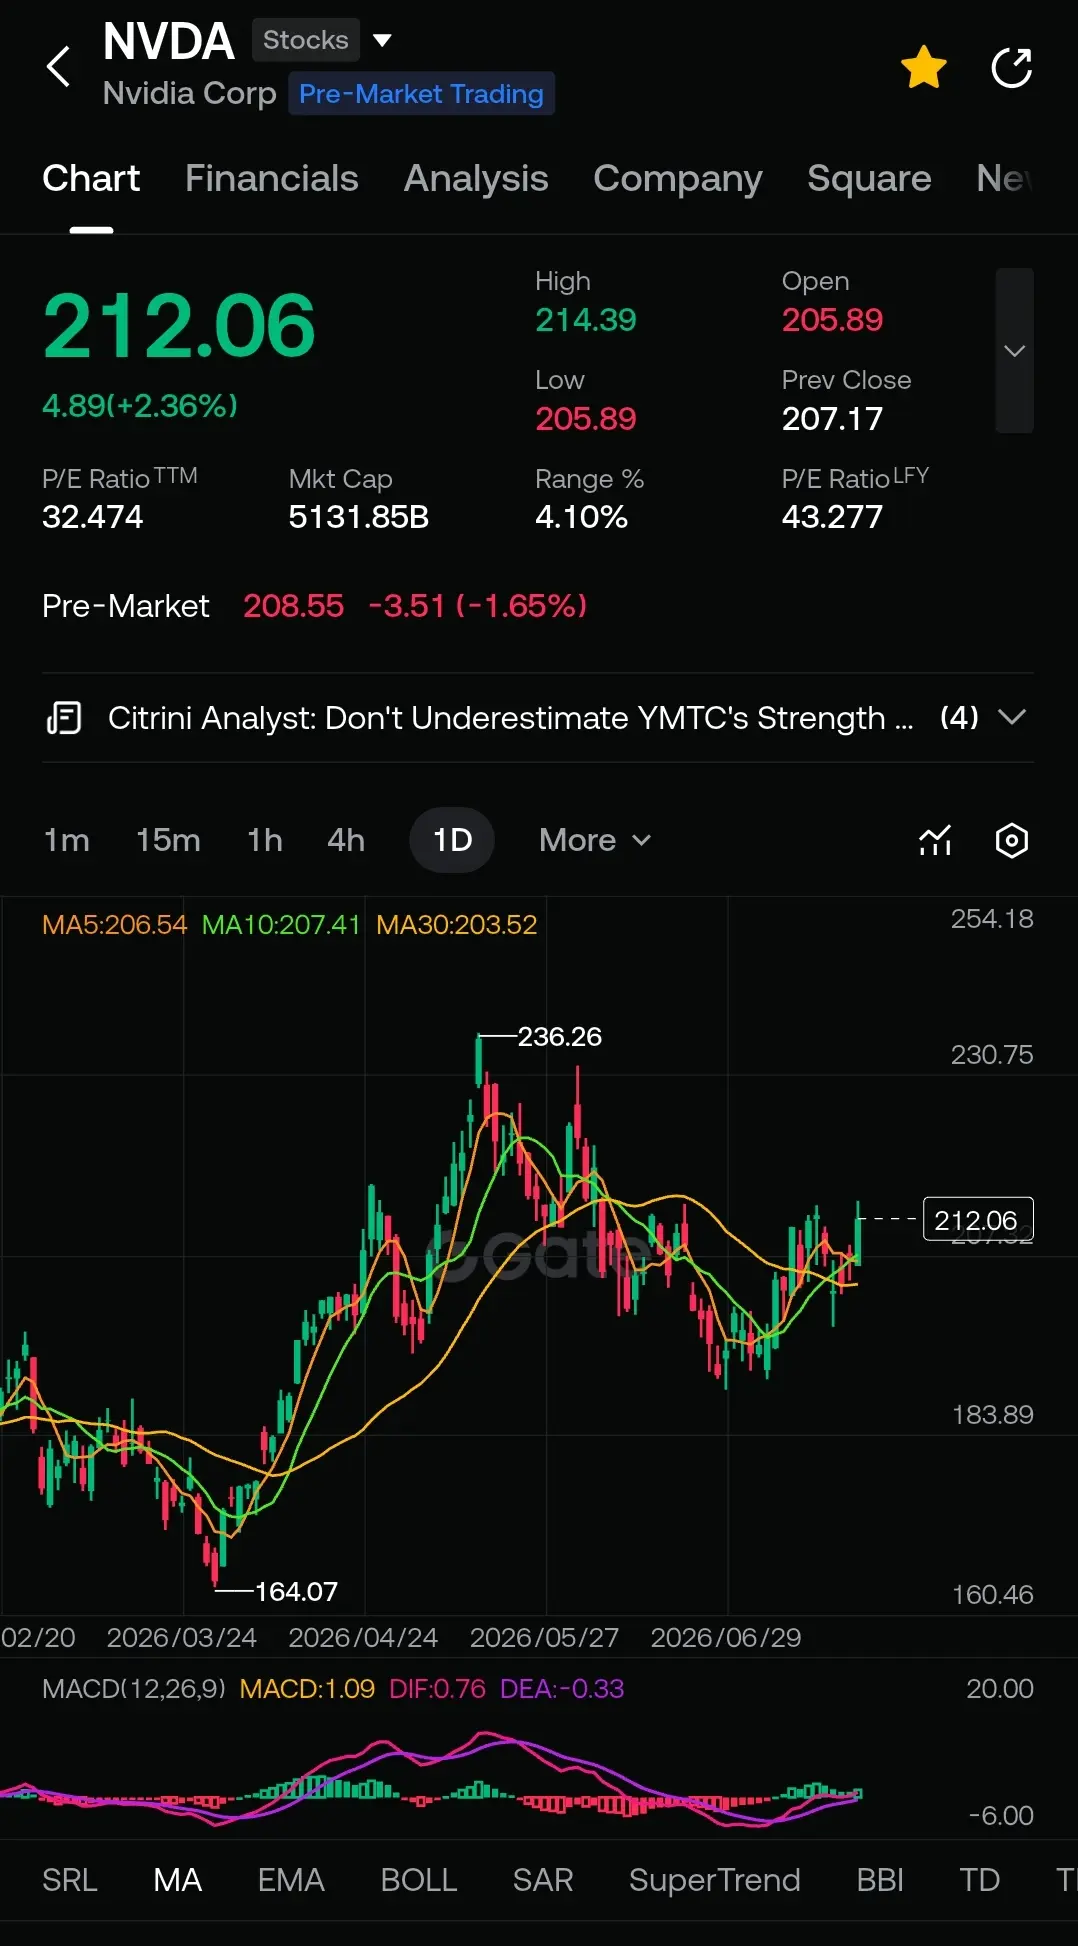1078x1946 pixels.
Task: Enable the SRL indicator
Action: click(70, 1880)
